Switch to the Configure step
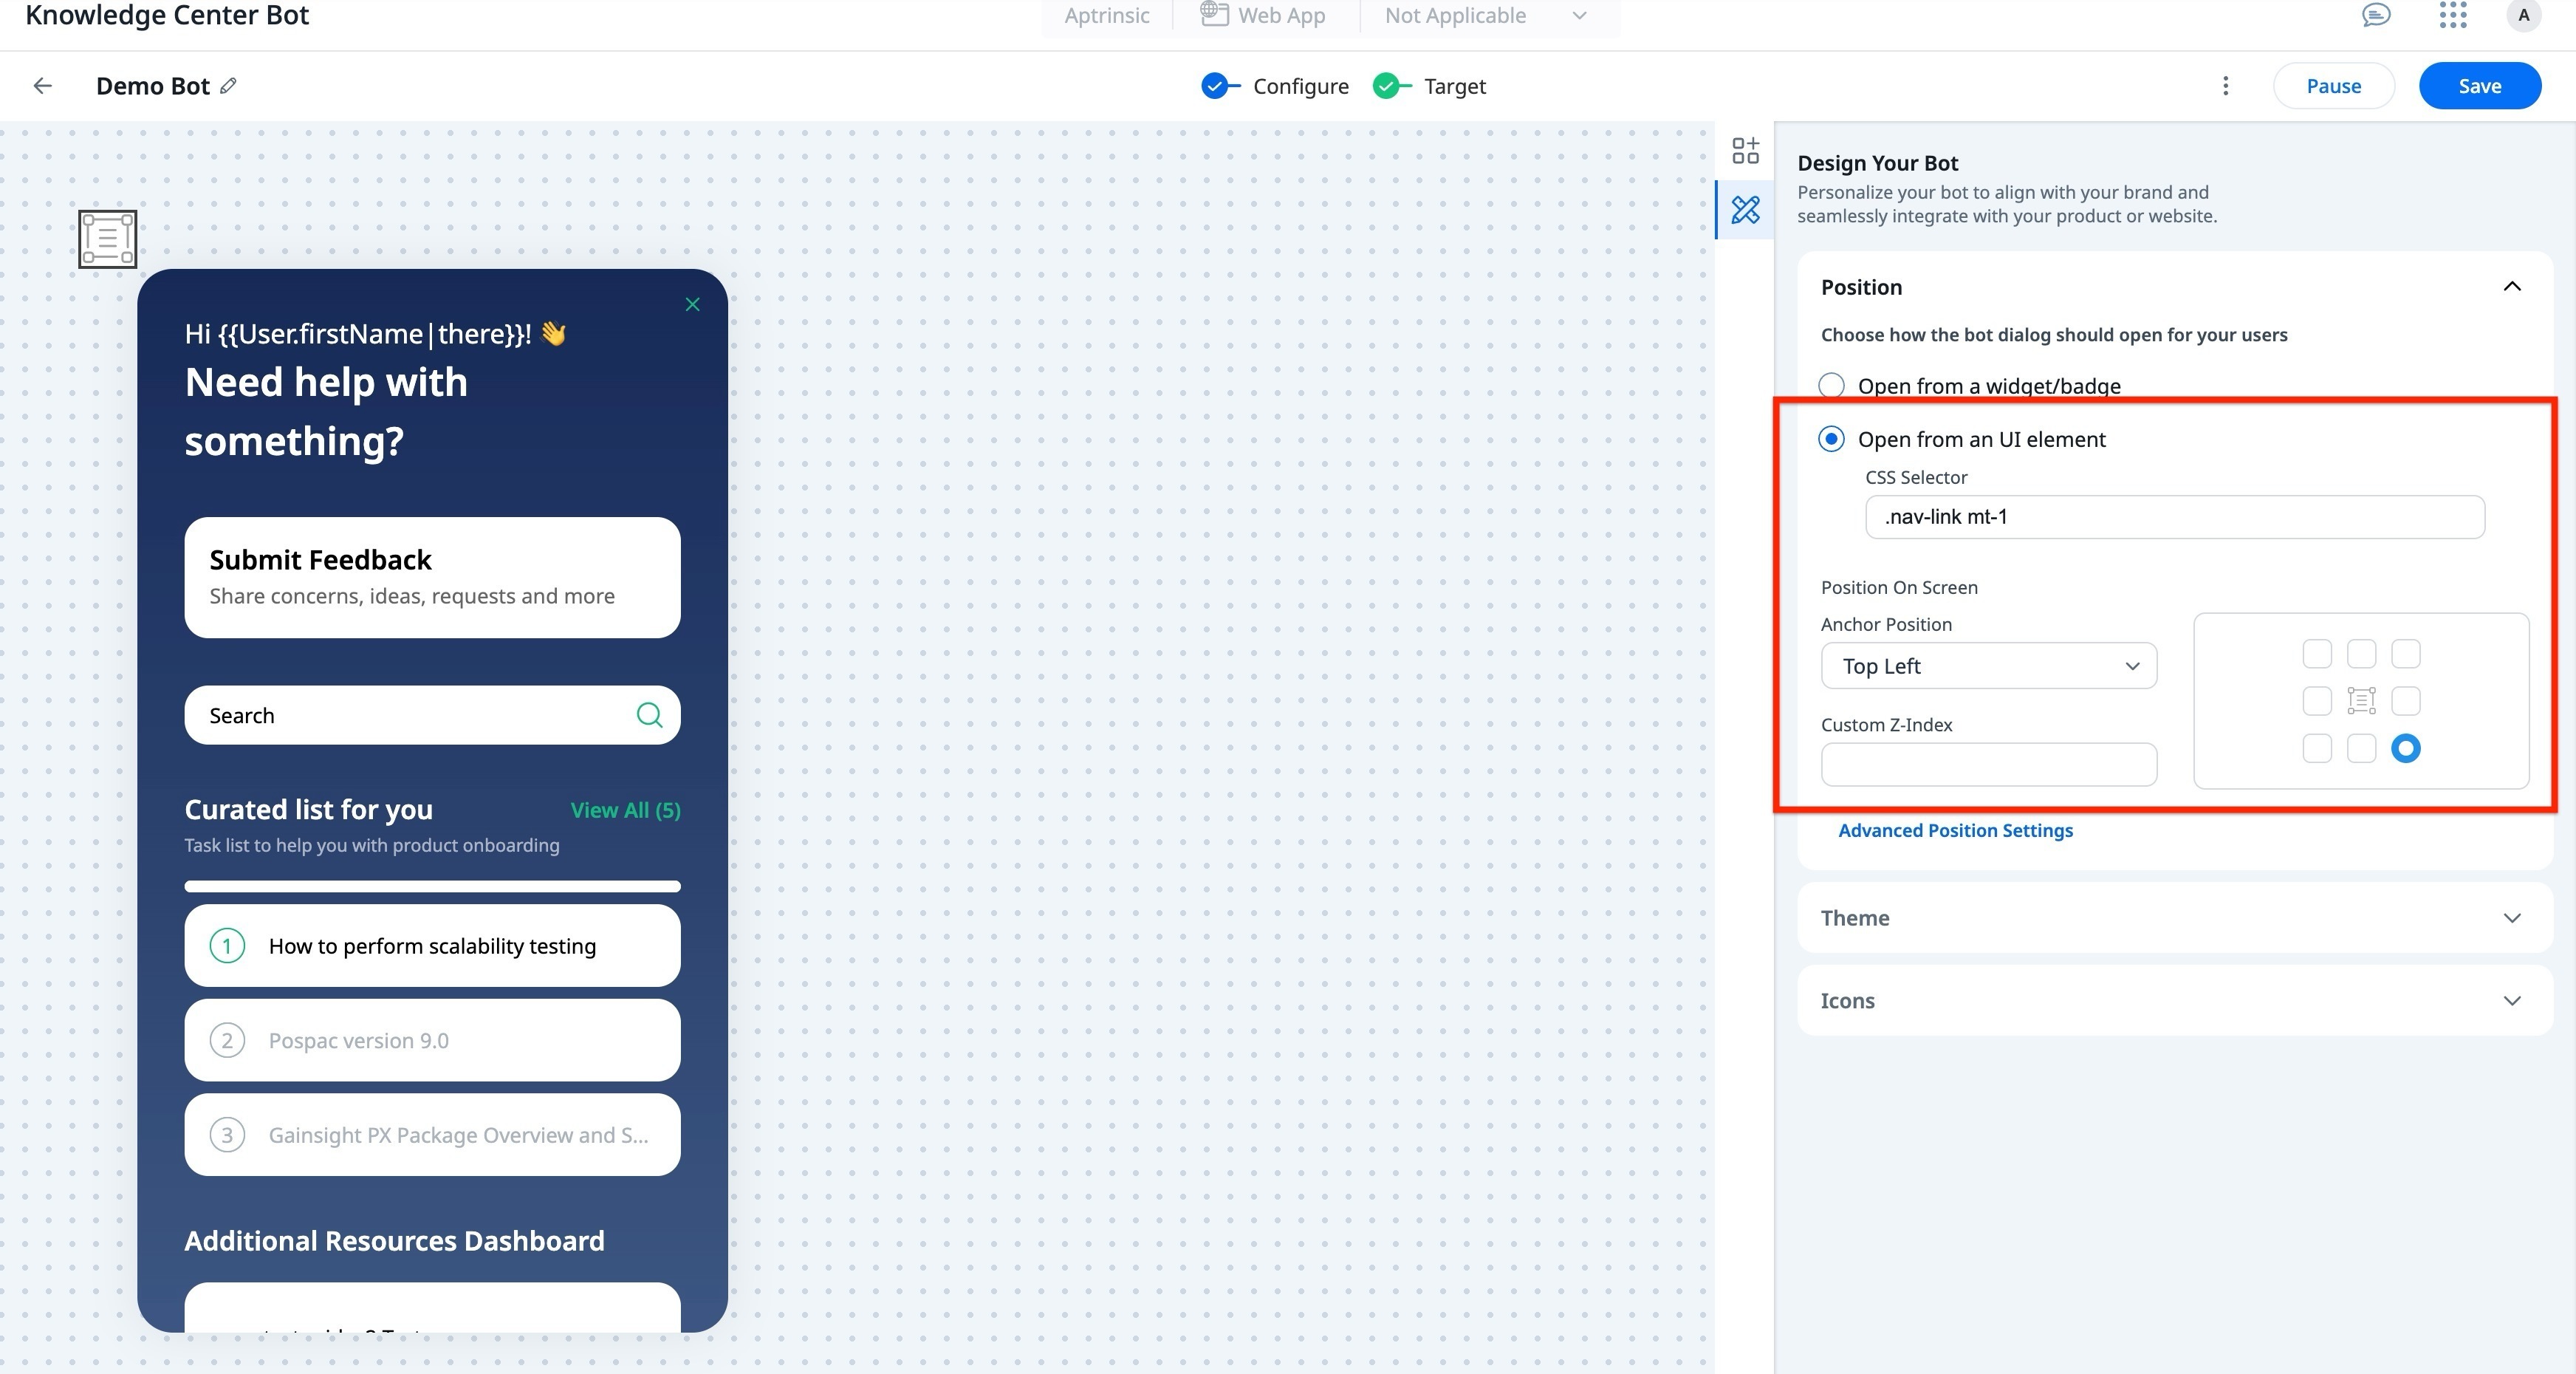The width and height of the screenshot is (2576, 1374). (x=1300, y=86)
